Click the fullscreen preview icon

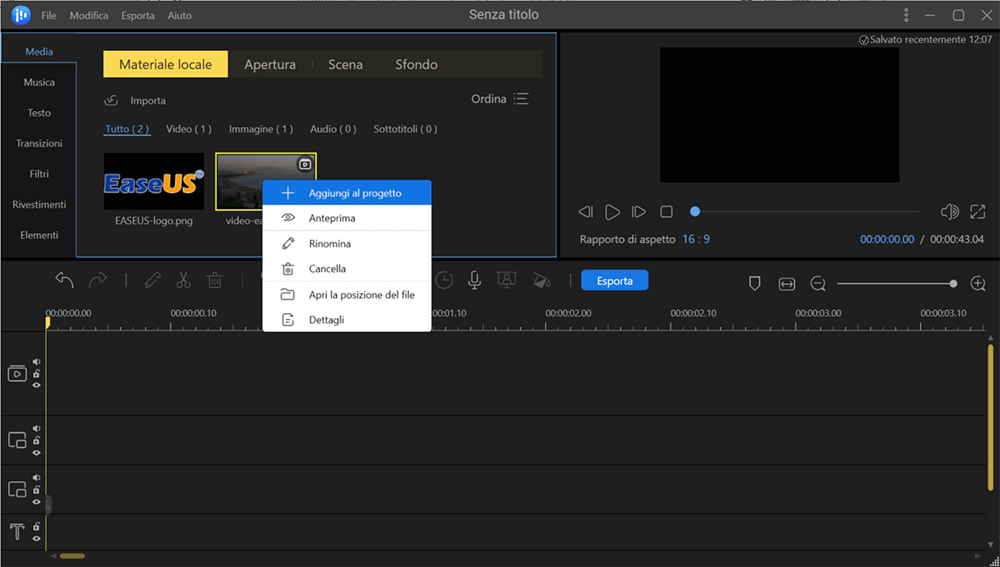[976, 212]
